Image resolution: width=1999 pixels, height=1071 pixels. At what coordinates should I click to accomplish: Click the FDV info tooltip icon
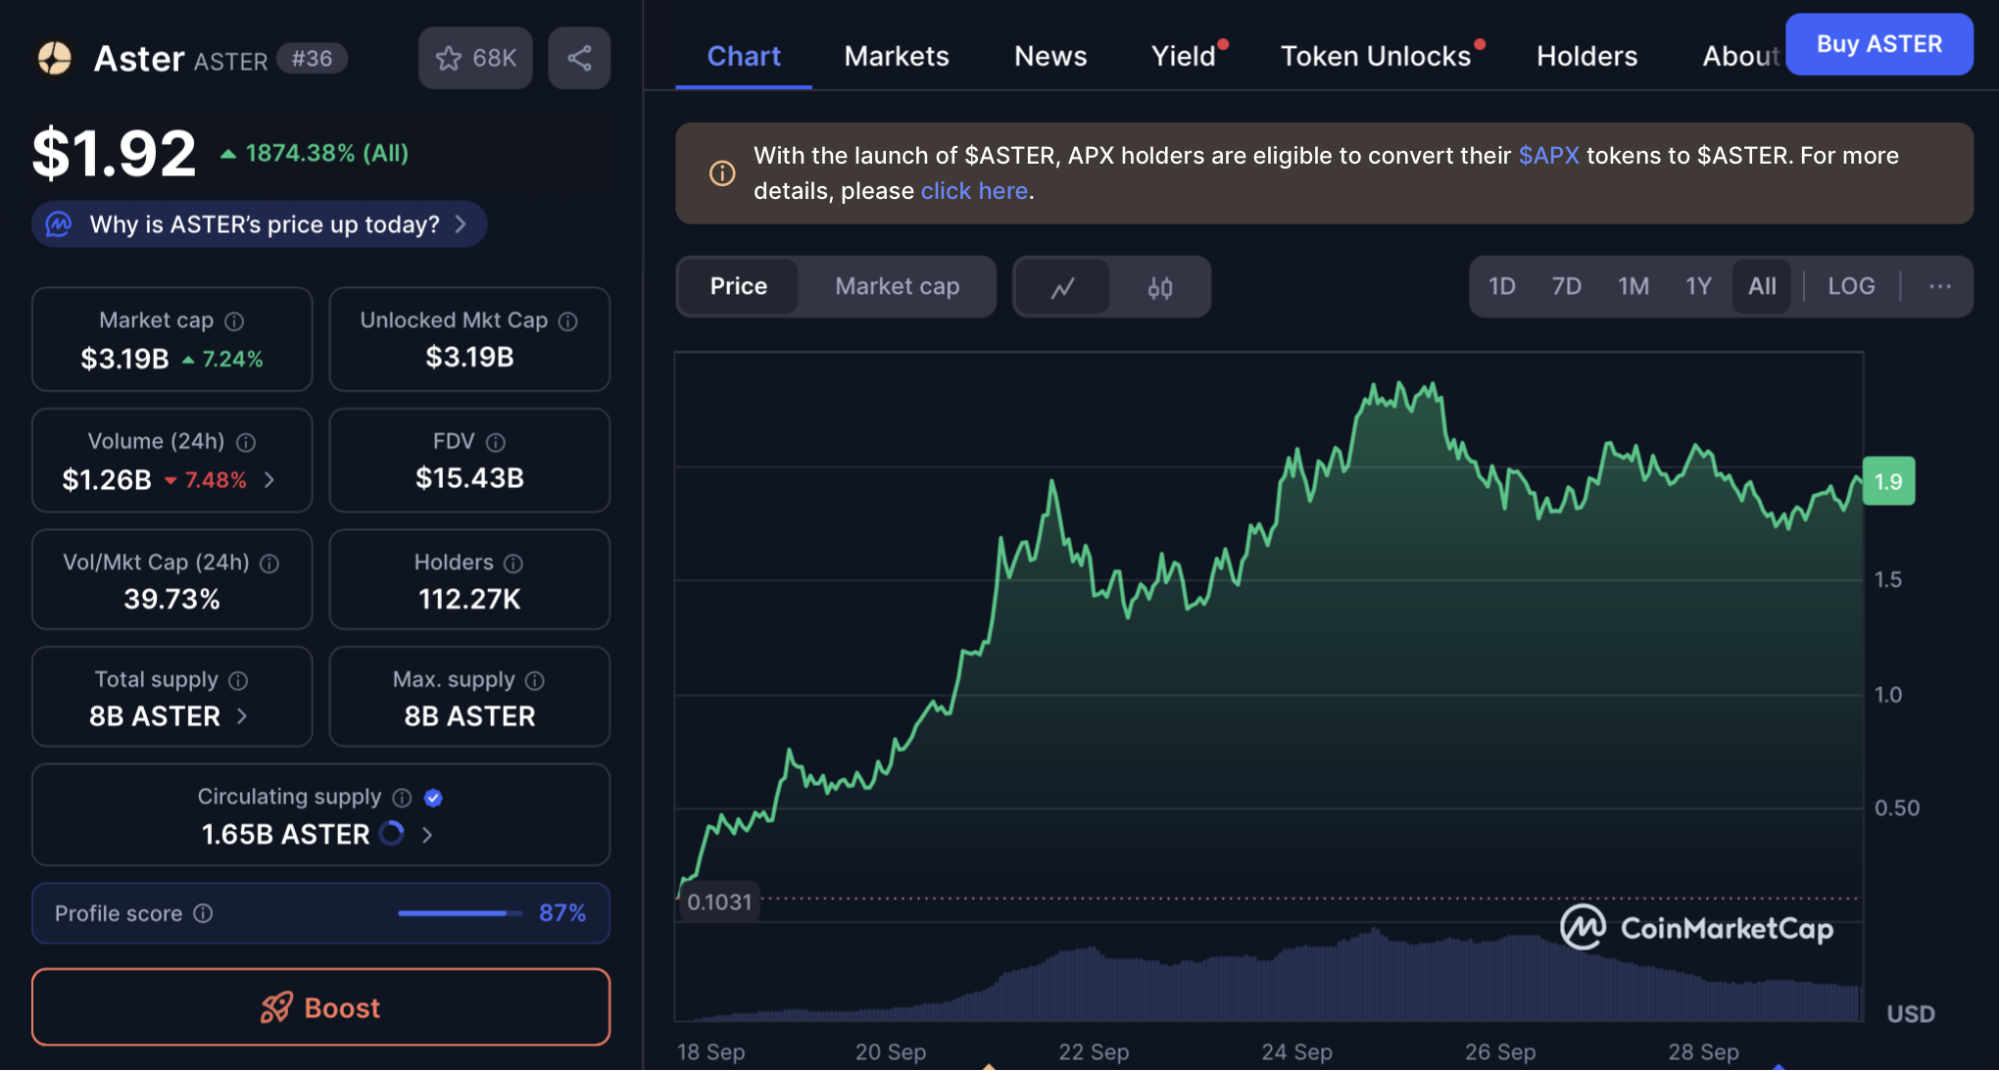tap(496, 441)
